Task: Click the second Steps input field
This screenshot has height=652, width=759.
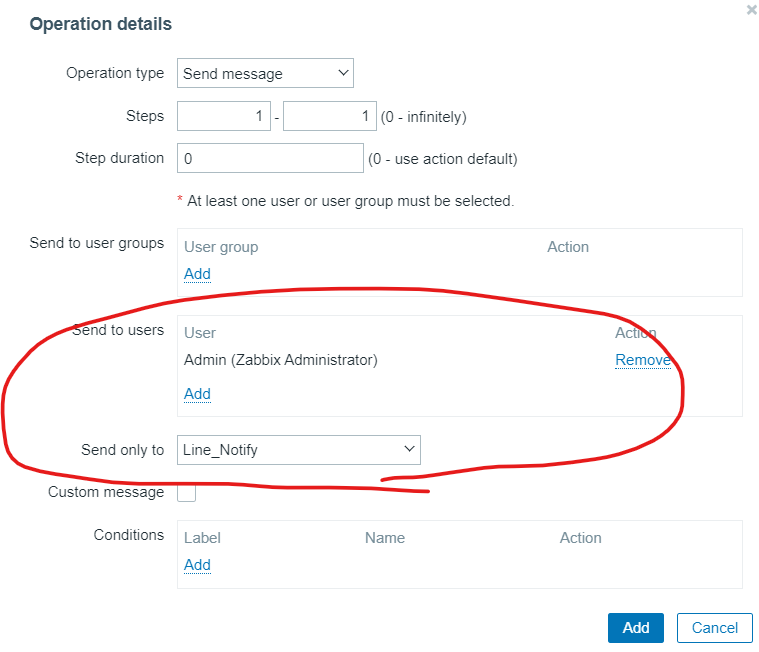Action: pyautogui.click(x=330, y=116)
